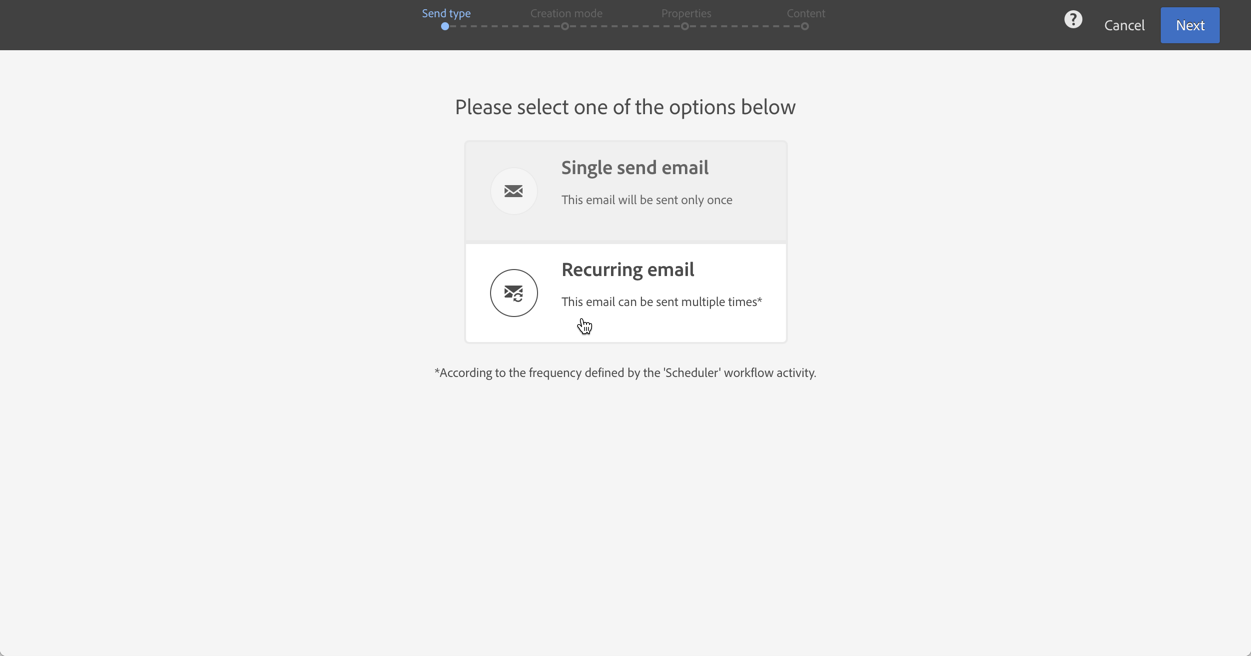Click the Scheduler workflow footnote text
The width and height of the screenshot is (1251, 656).
(625, 373)
